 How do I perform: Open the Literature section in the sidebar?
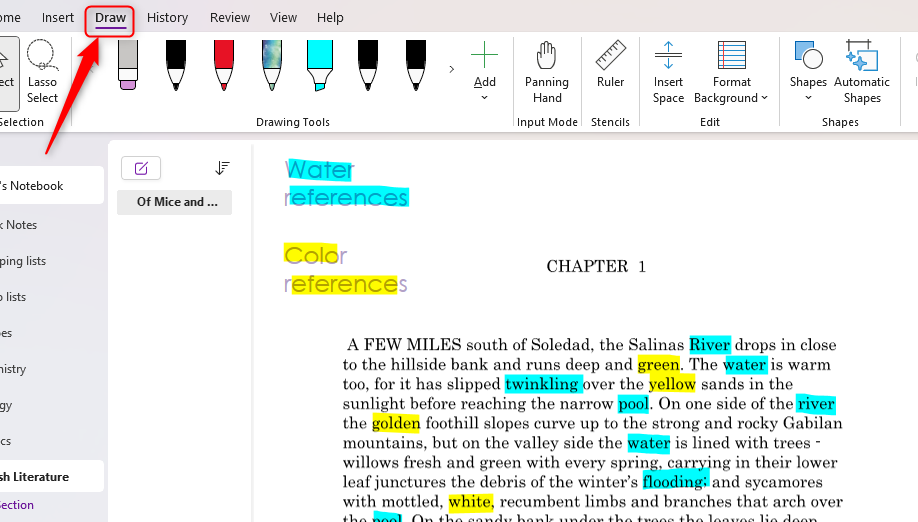pyautogui.click(x=50, y=476)
